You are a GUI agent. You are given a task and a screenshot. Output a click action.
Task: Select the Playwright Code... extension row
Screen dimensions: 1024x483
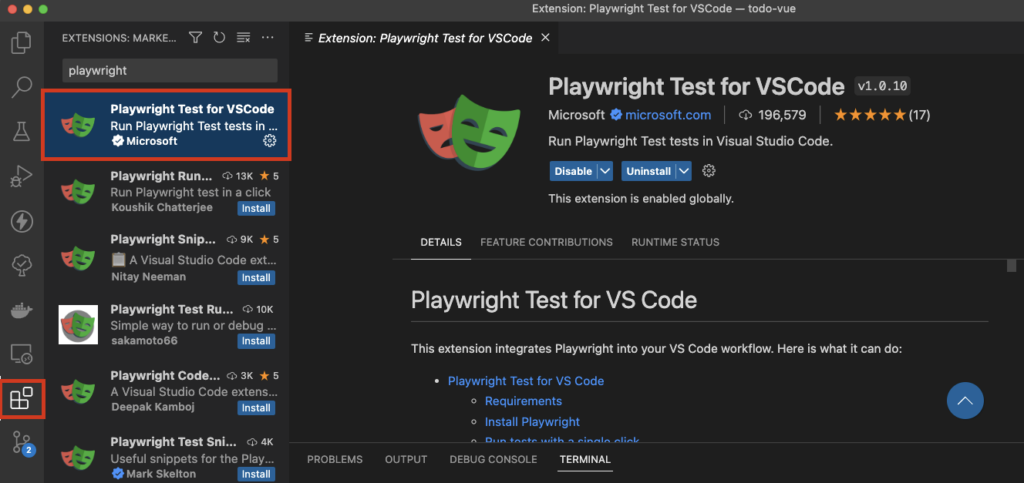(x=167, y=391)
